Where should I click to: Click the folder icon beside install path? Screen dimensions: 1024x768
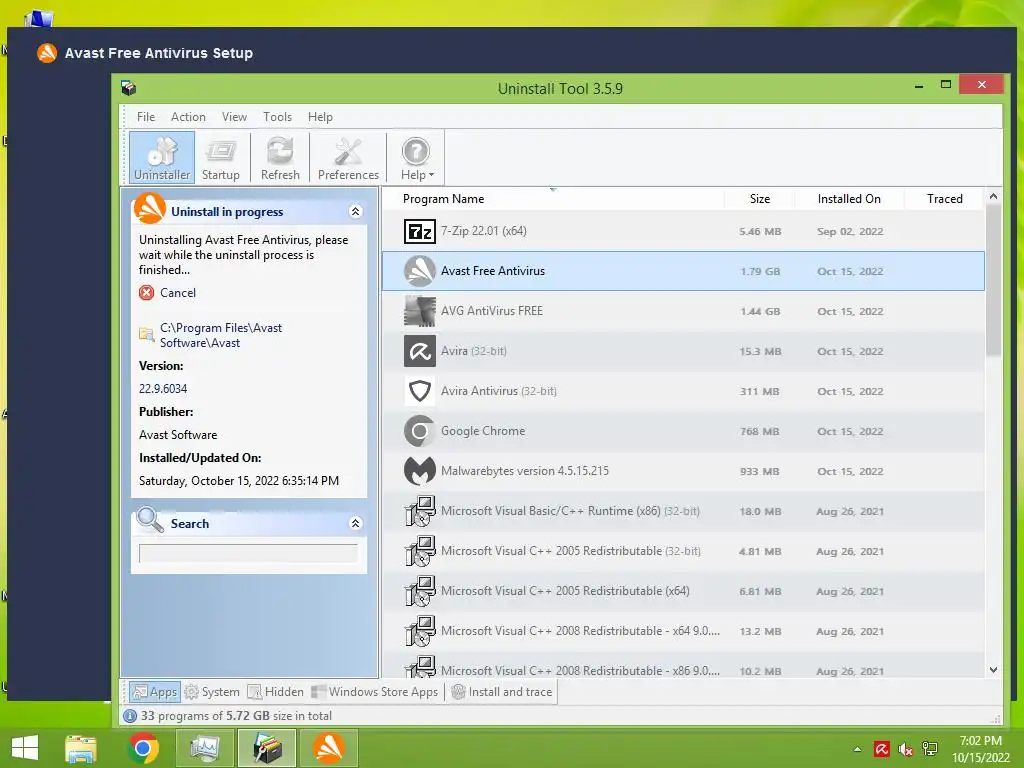pyautogui.click(x=147, y=334)
